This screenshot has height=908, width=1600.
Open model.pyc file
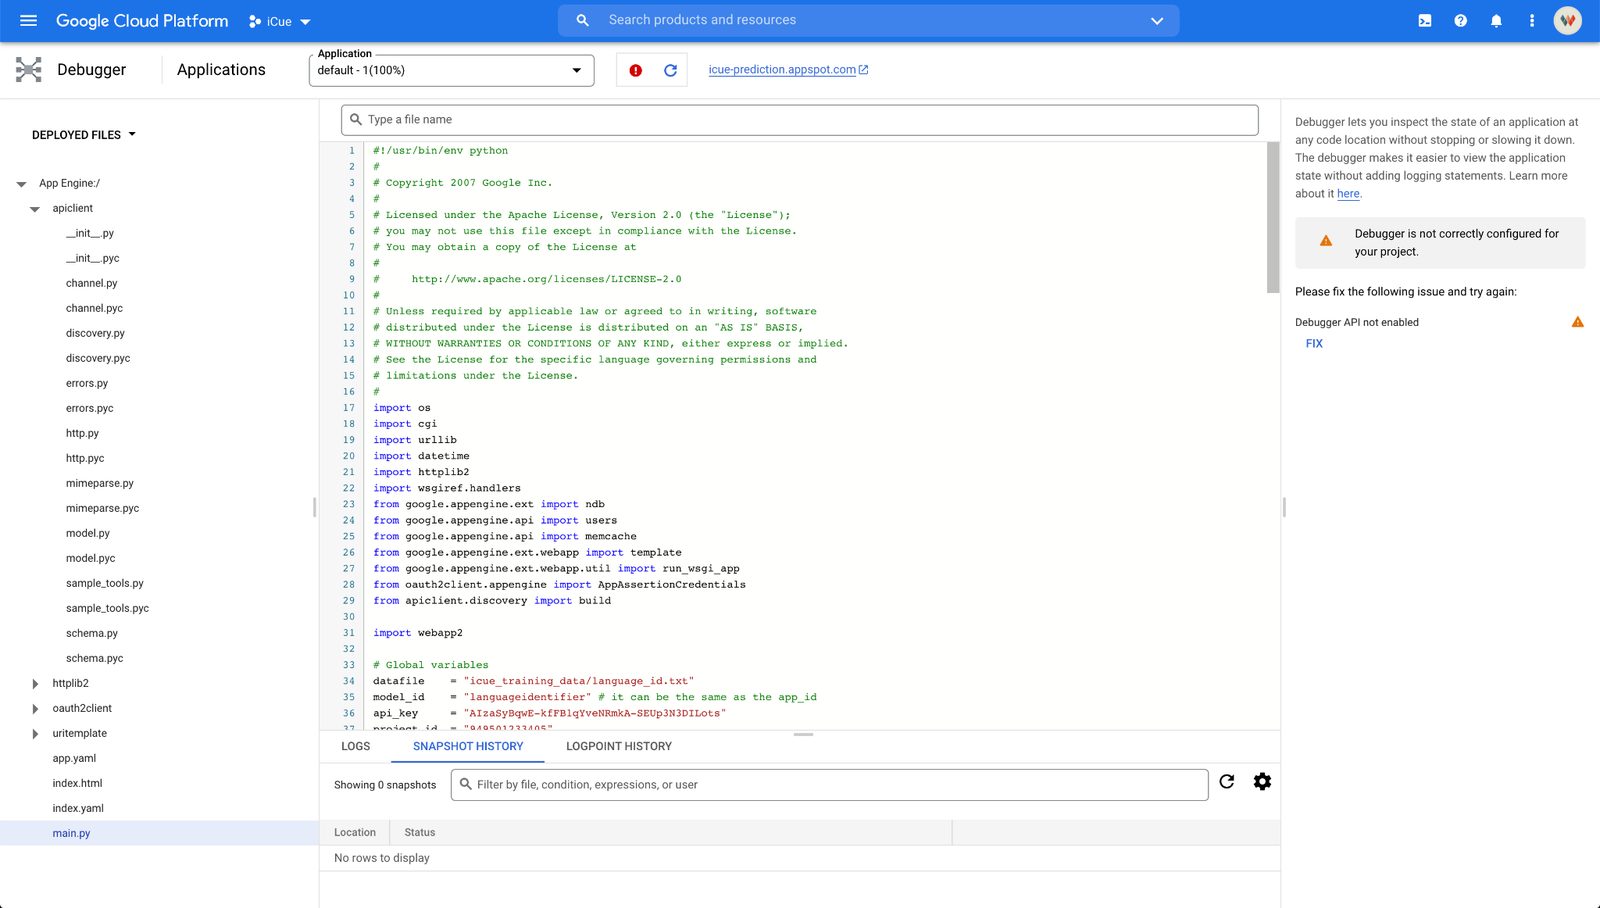[90, 558]
